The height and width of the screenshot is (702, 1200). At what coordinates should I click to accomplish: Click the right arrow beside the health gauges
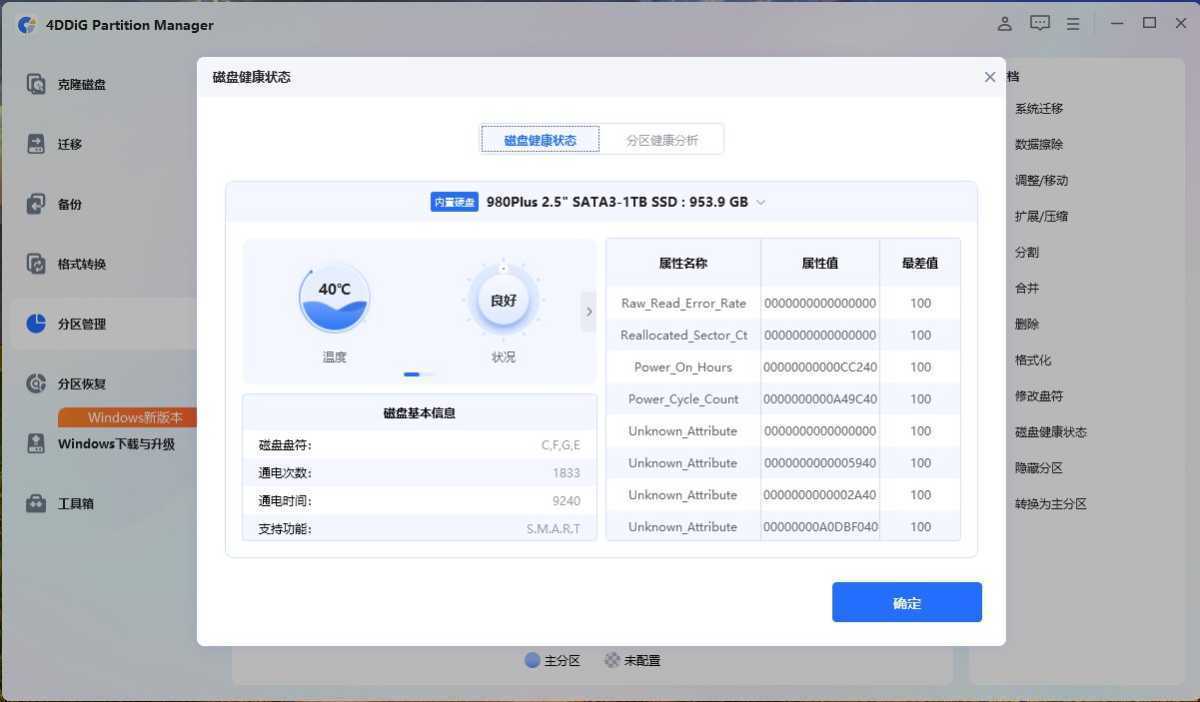click(588, 311)
